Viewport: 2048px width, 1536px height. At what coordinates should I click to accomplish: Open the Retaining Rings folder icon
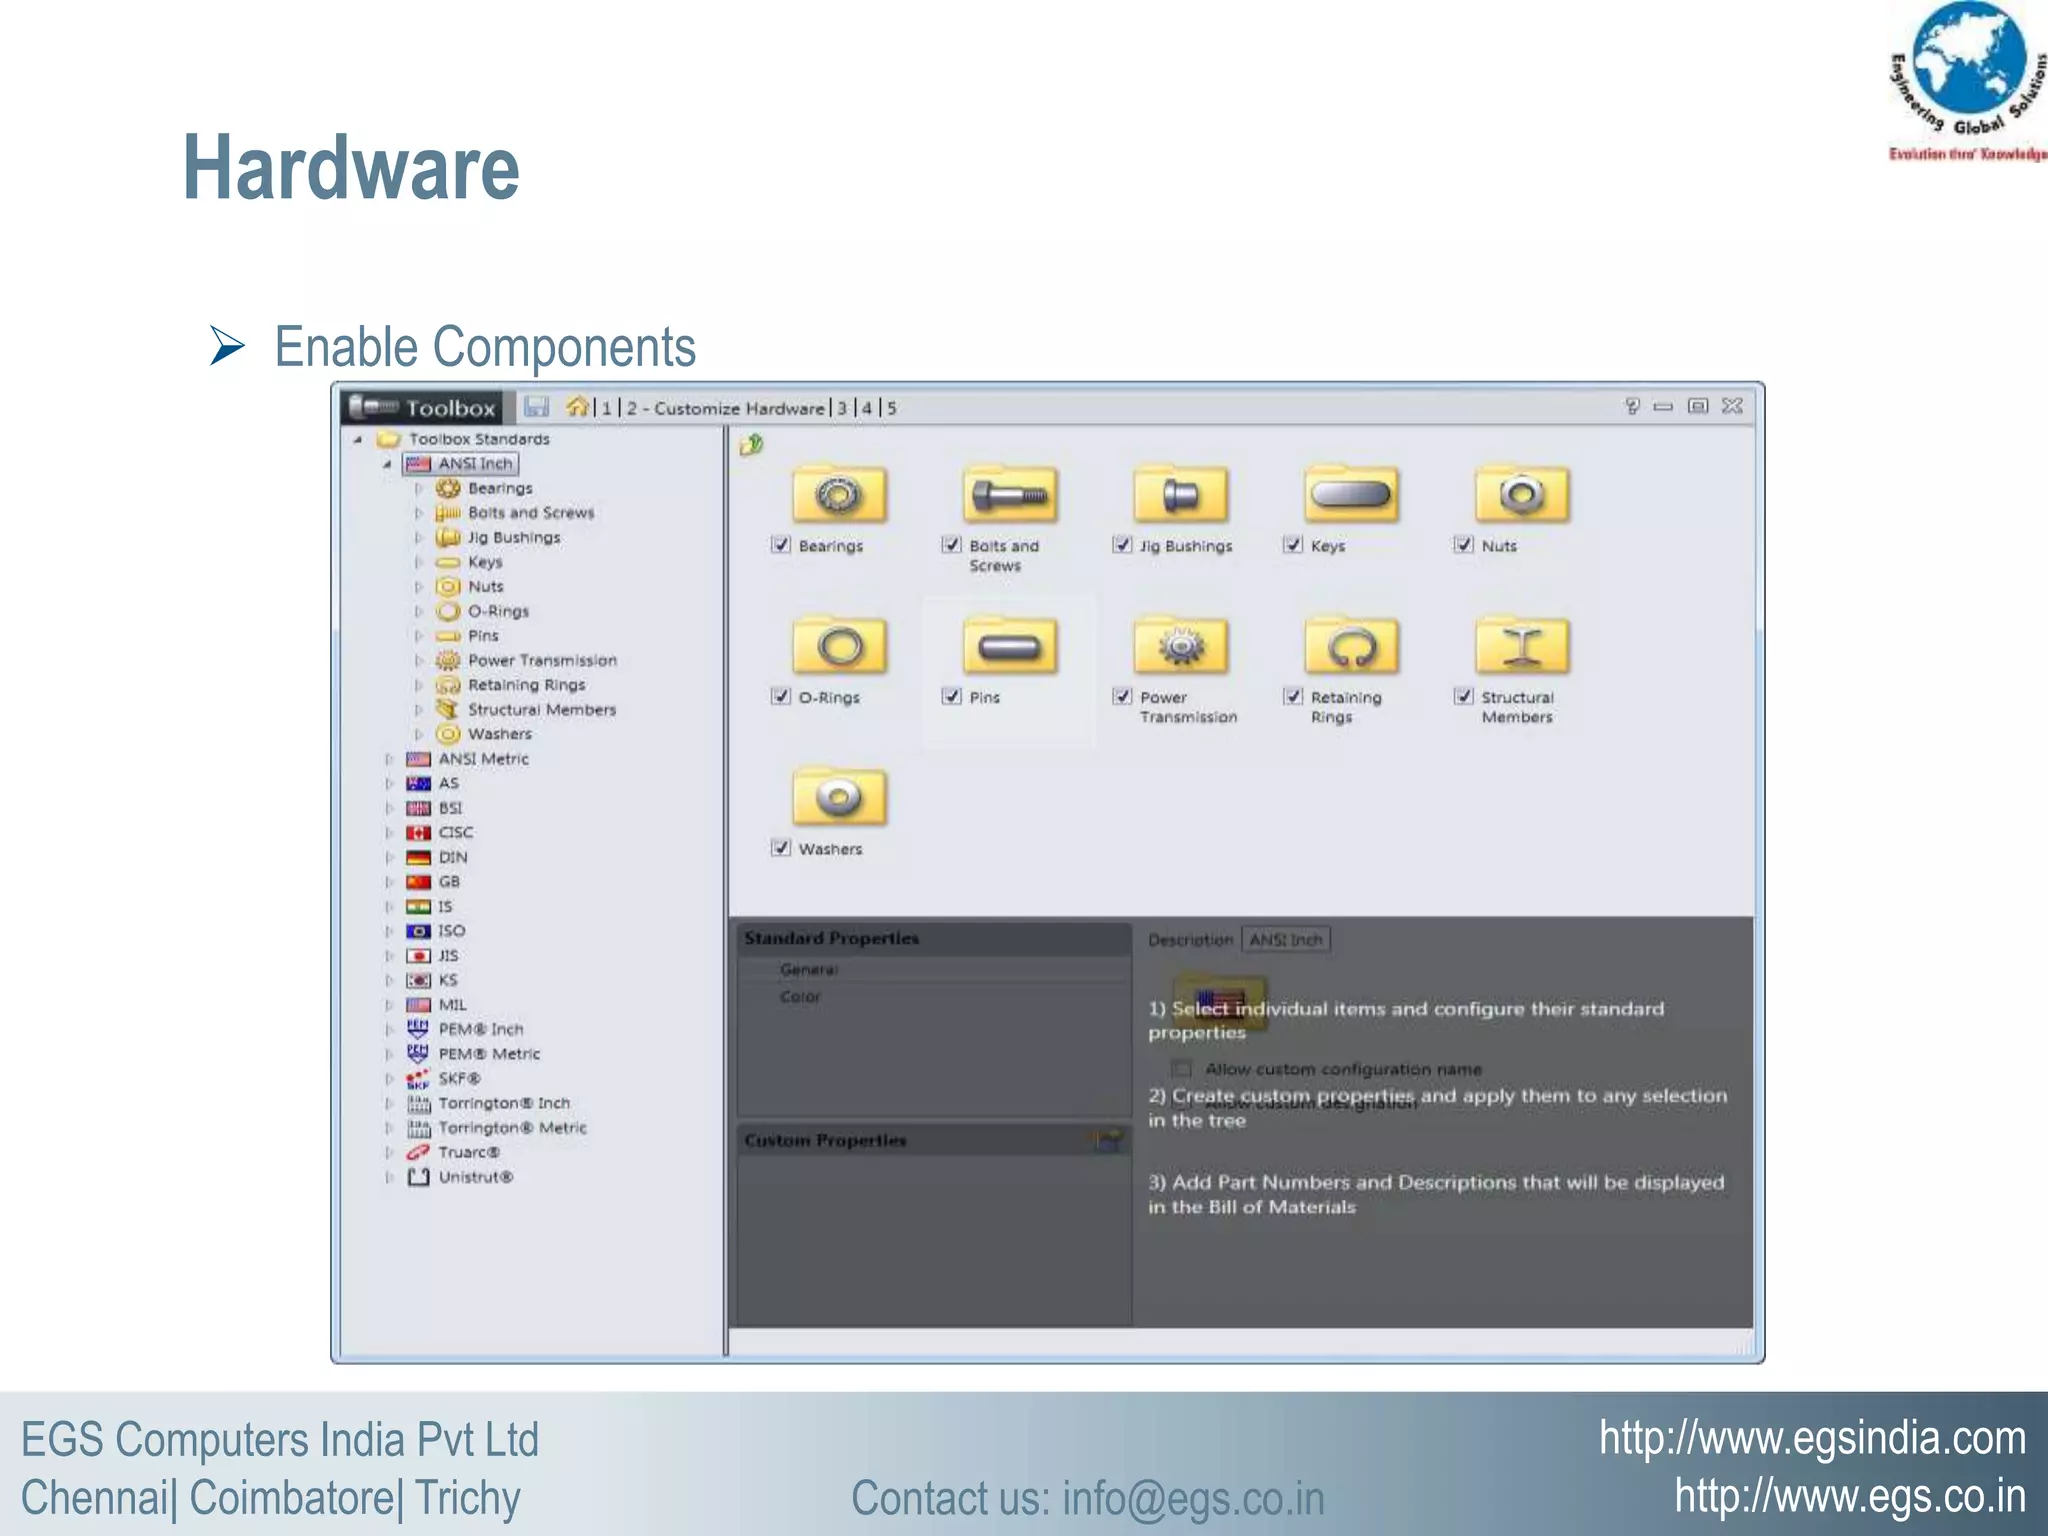click(1350, 646)
